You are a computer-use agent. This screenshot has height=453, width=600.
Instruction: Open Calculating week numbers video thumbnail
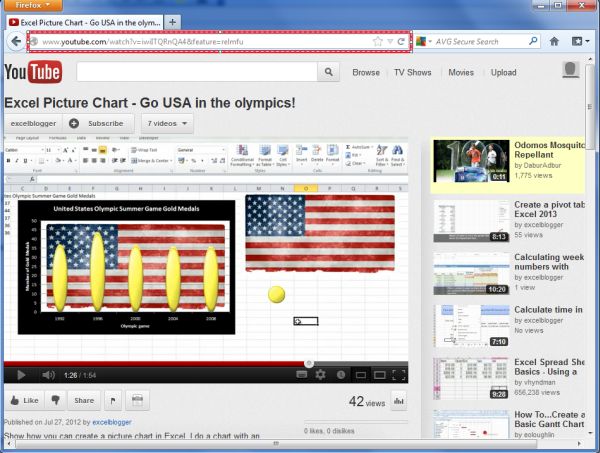(471, 274)
